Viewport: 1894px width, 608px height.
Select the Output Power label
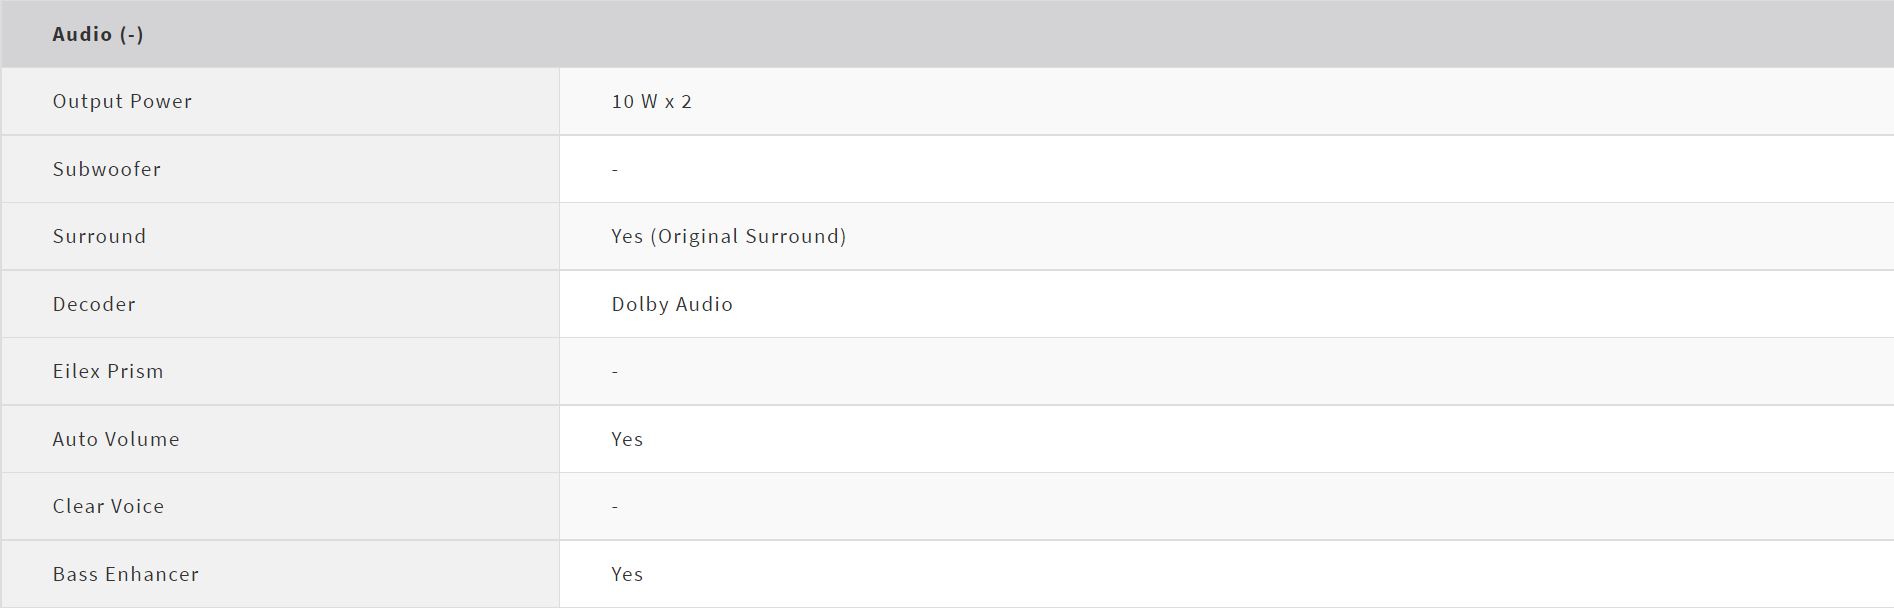tap(122, 101)
